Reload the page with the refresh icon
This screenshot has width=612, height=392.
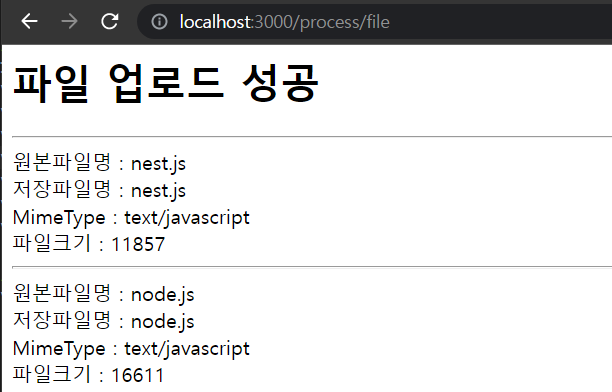point(110,21)
